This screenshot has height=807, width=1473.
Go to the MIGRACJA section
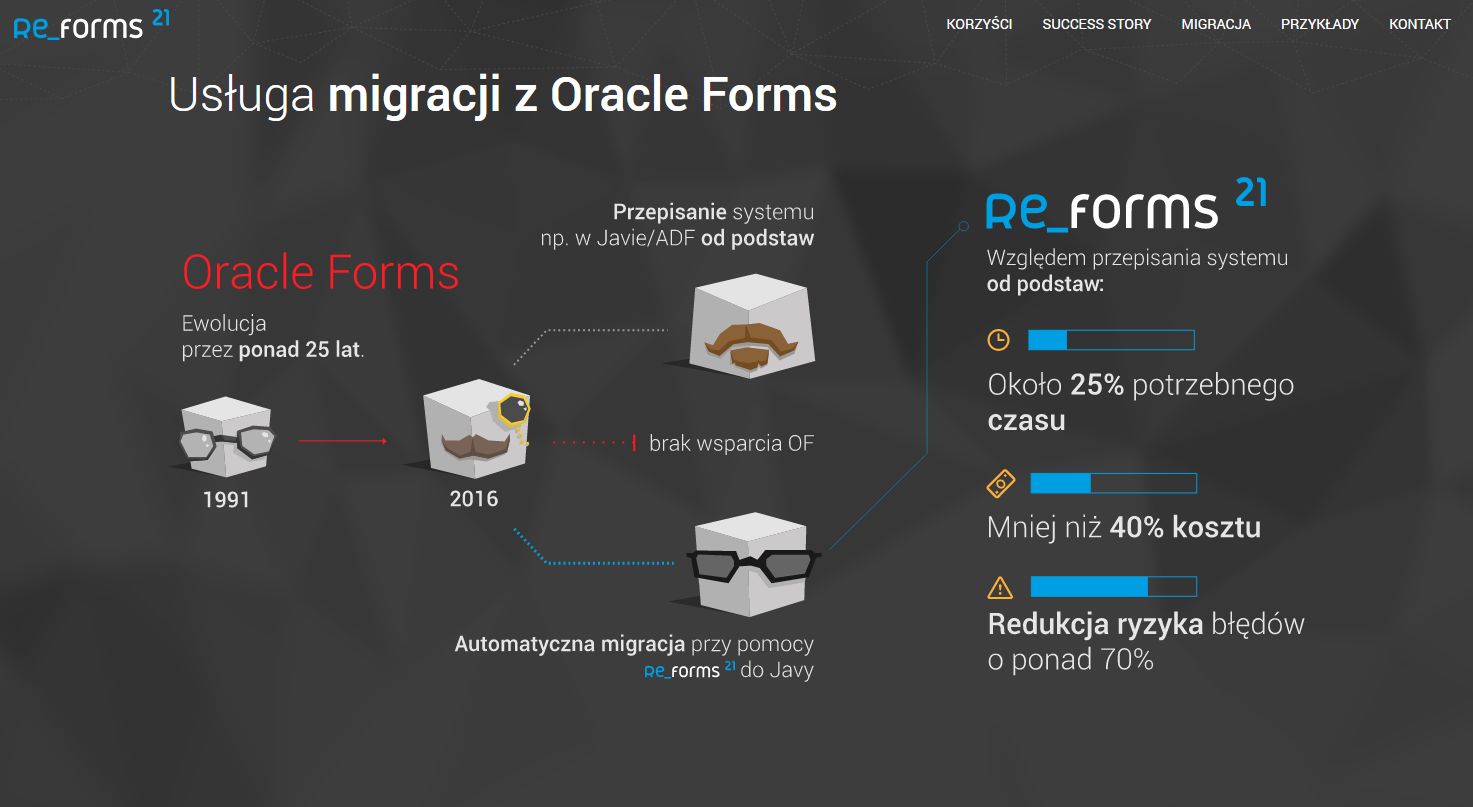(1215, 24)
